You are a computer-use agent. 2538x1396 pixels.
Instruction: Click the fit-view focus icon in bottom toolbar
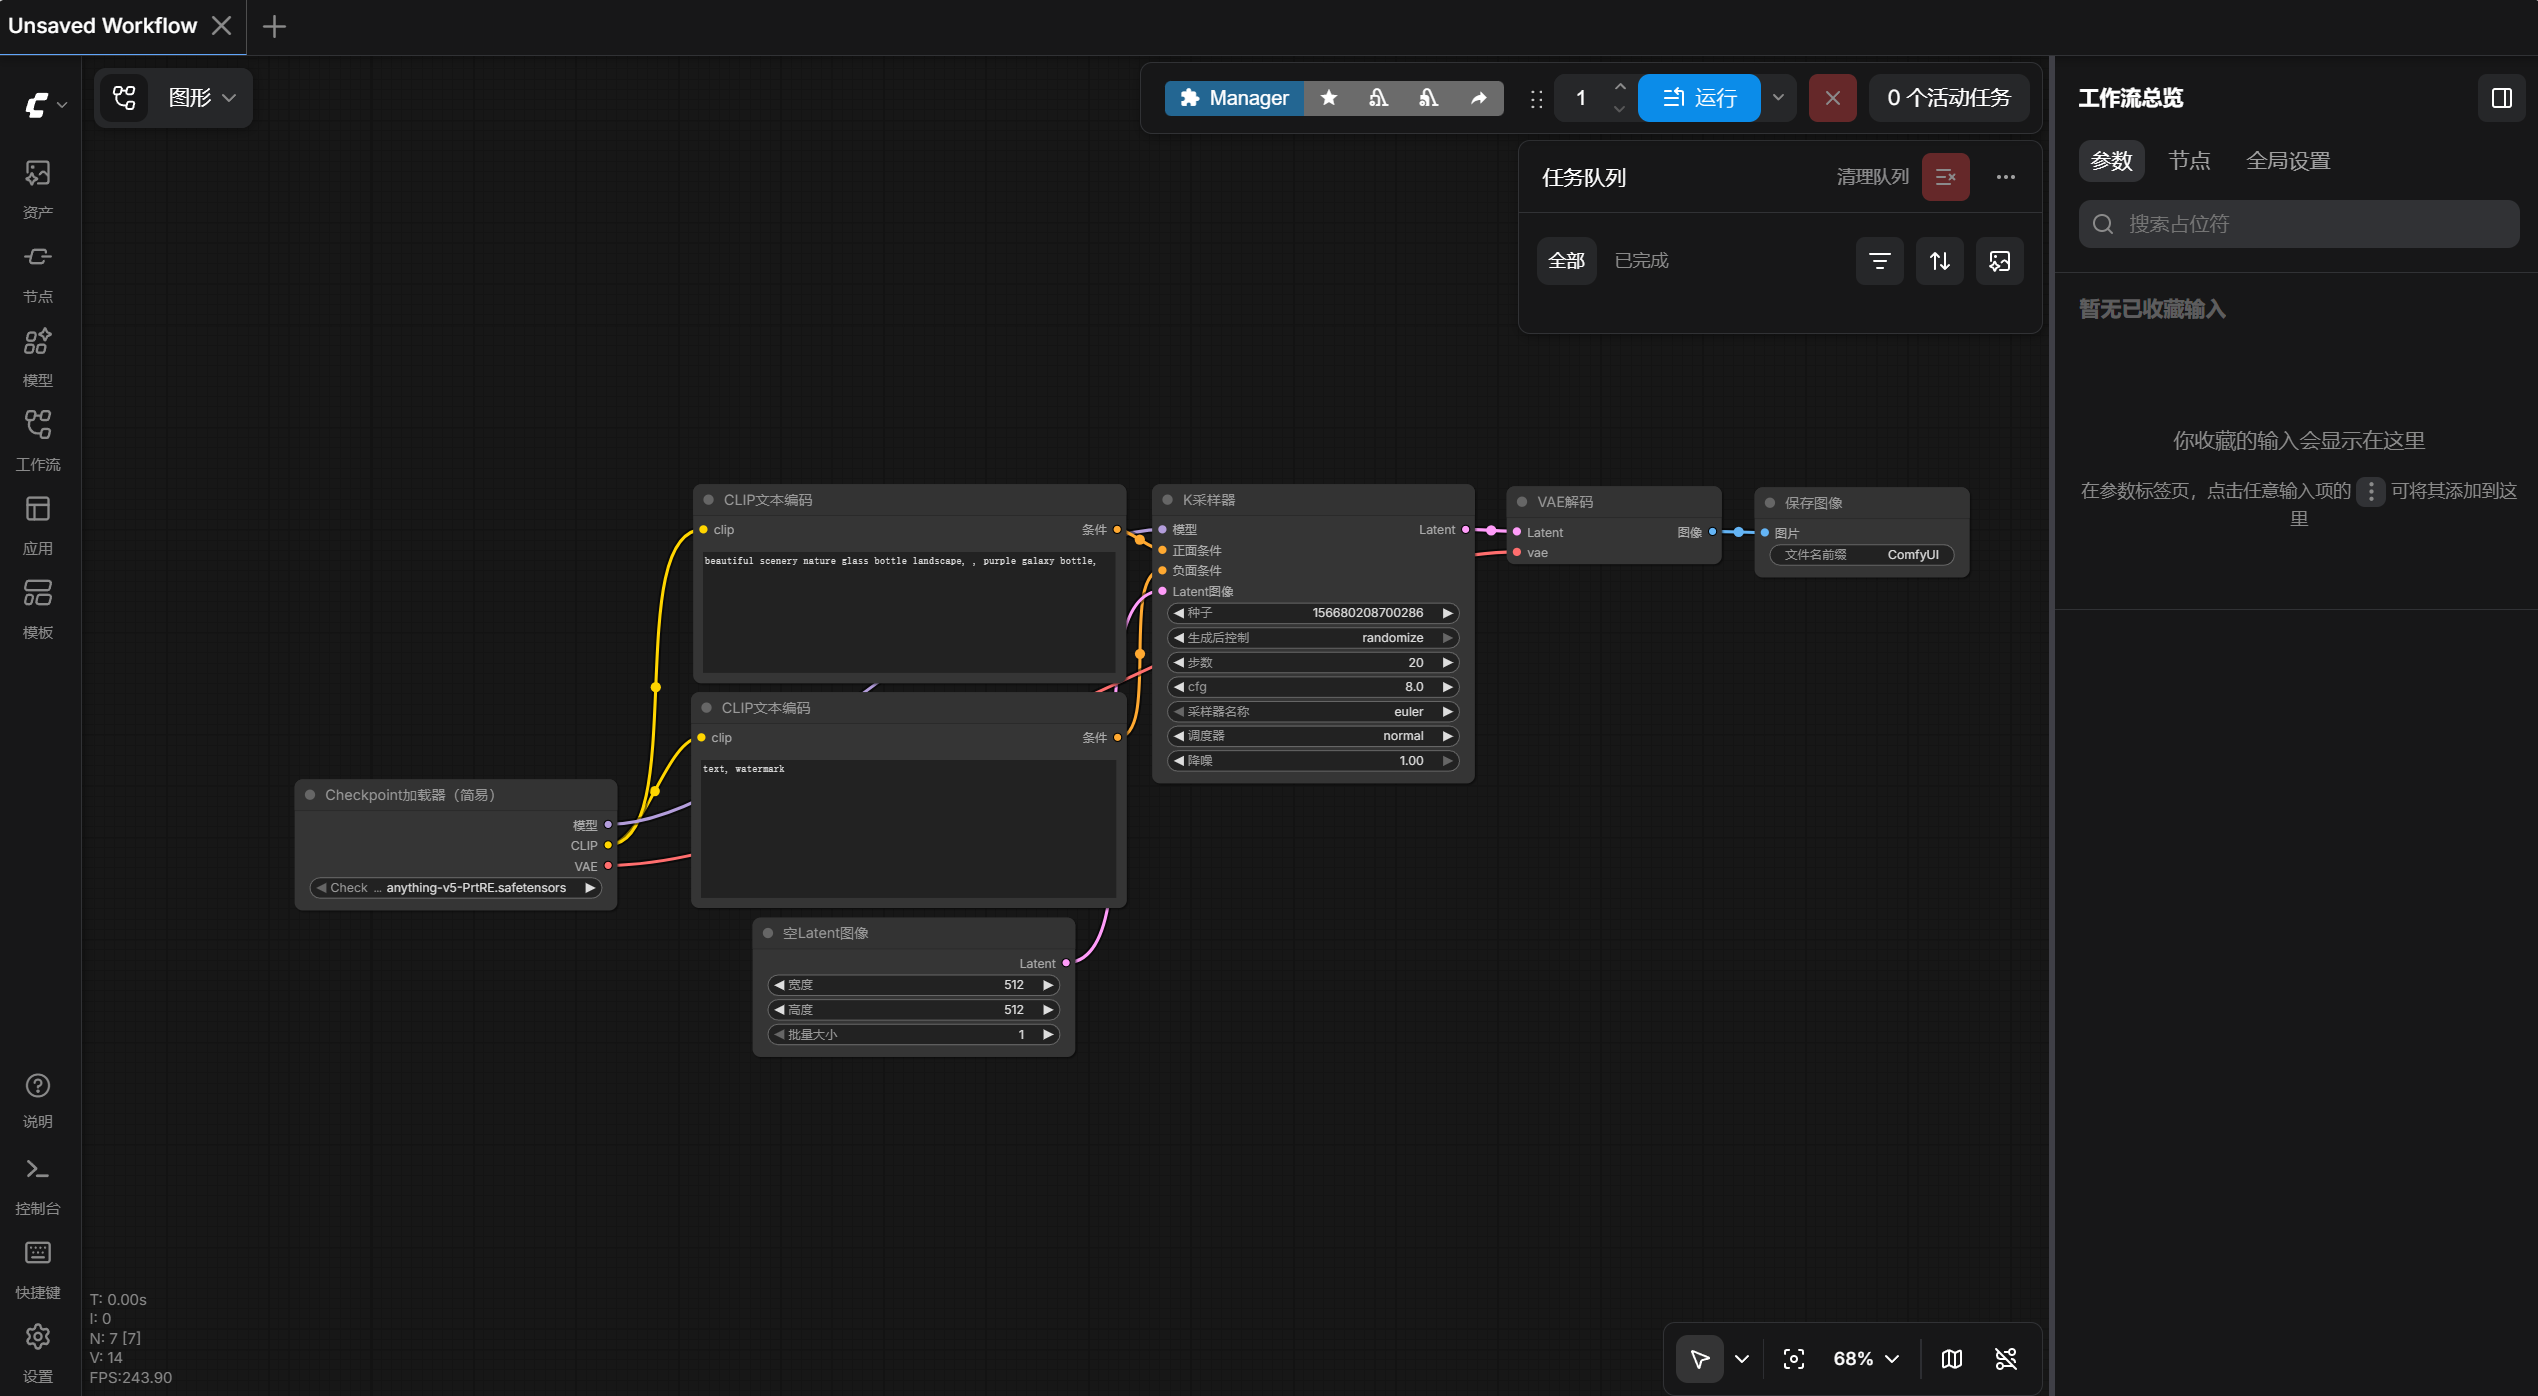pos(1793,1359)
